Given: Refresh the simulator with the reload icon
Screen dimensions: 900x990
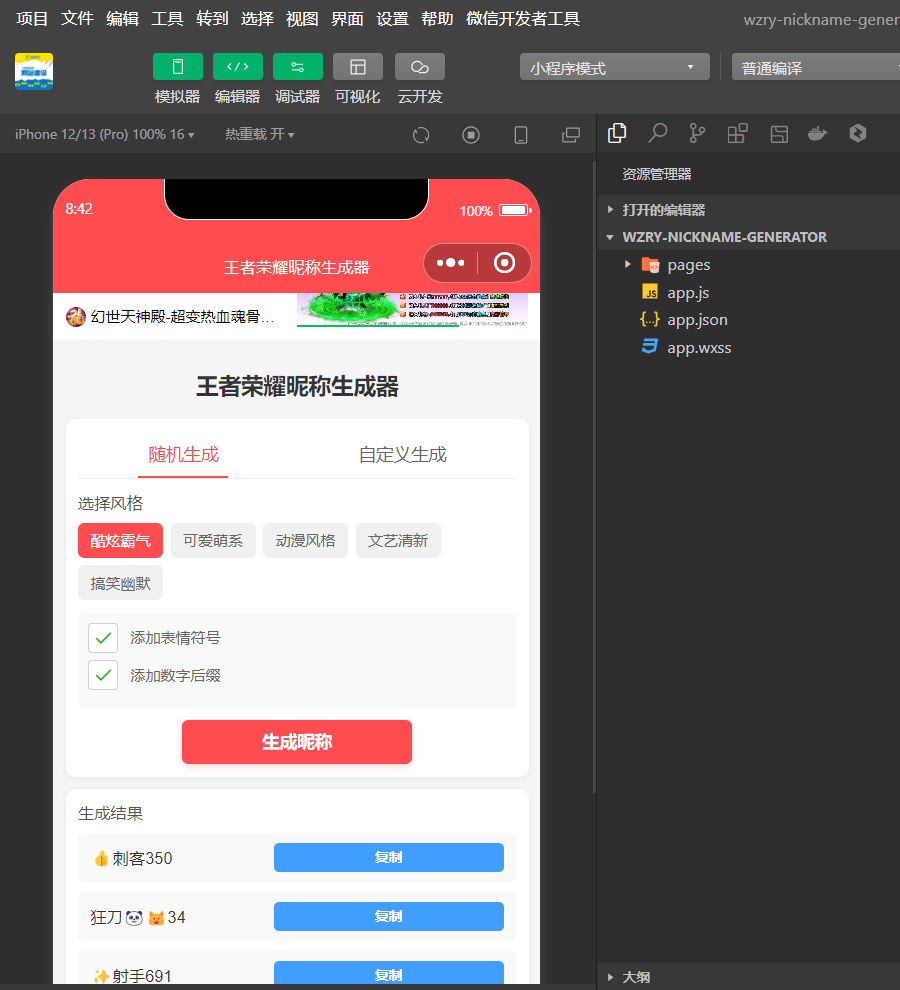Looking at the screenshot, I should click(x=421, y=135).
